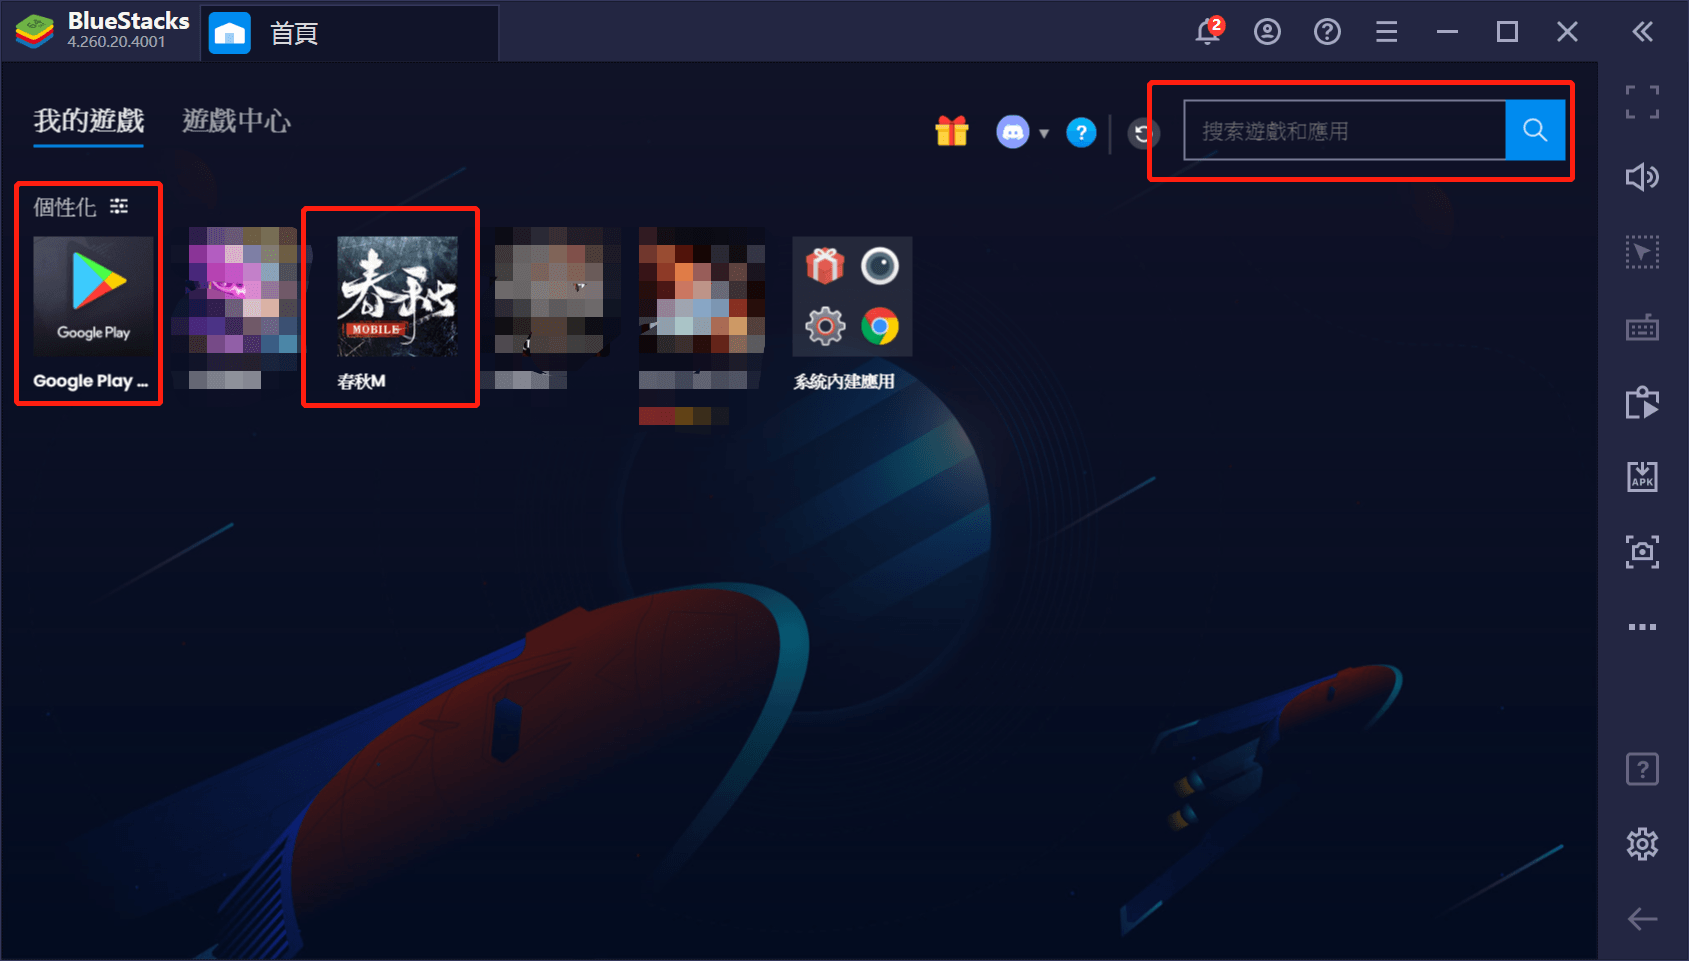Toggle fullscreen mode icon
This screenshot has height=961, width=1689.
[x=1642, y=102]
